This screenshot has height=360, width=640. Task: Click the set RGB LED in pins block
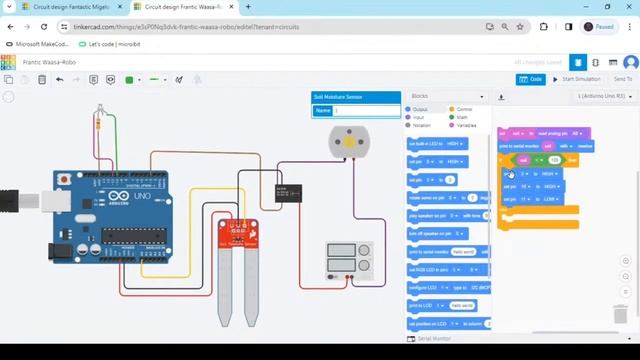(449, 270)
